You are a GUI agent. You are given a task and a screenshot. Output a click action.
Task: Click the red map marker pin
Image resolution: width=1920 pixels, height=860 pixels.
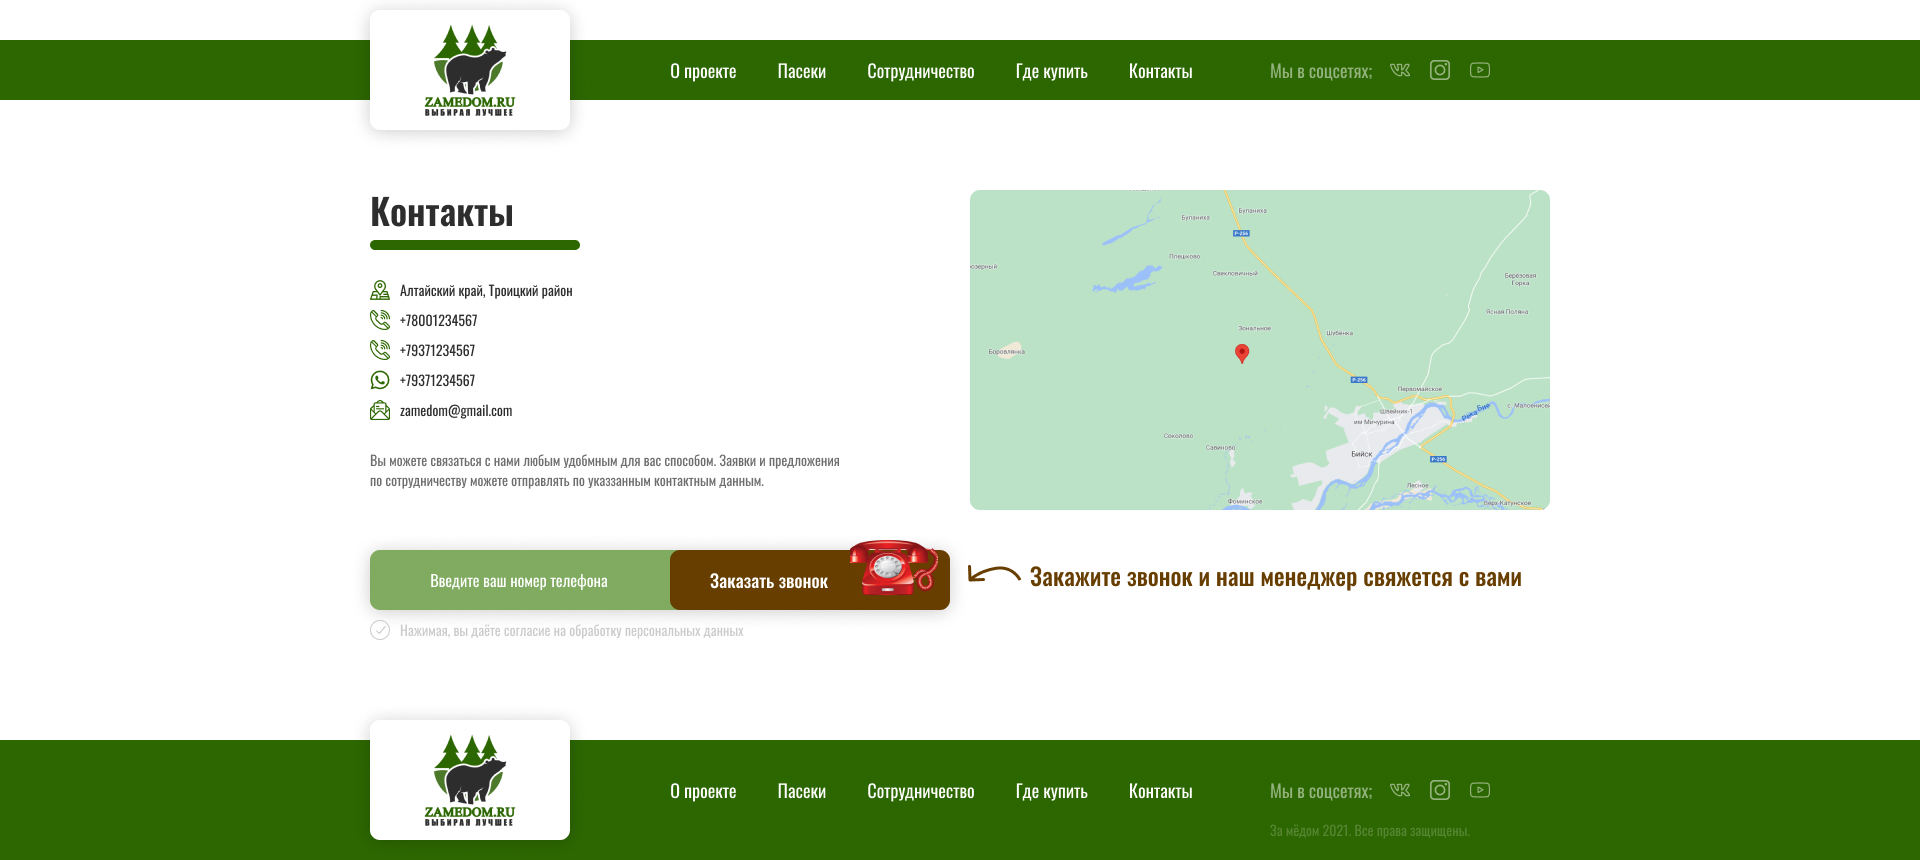click(x=1242, y=353)
